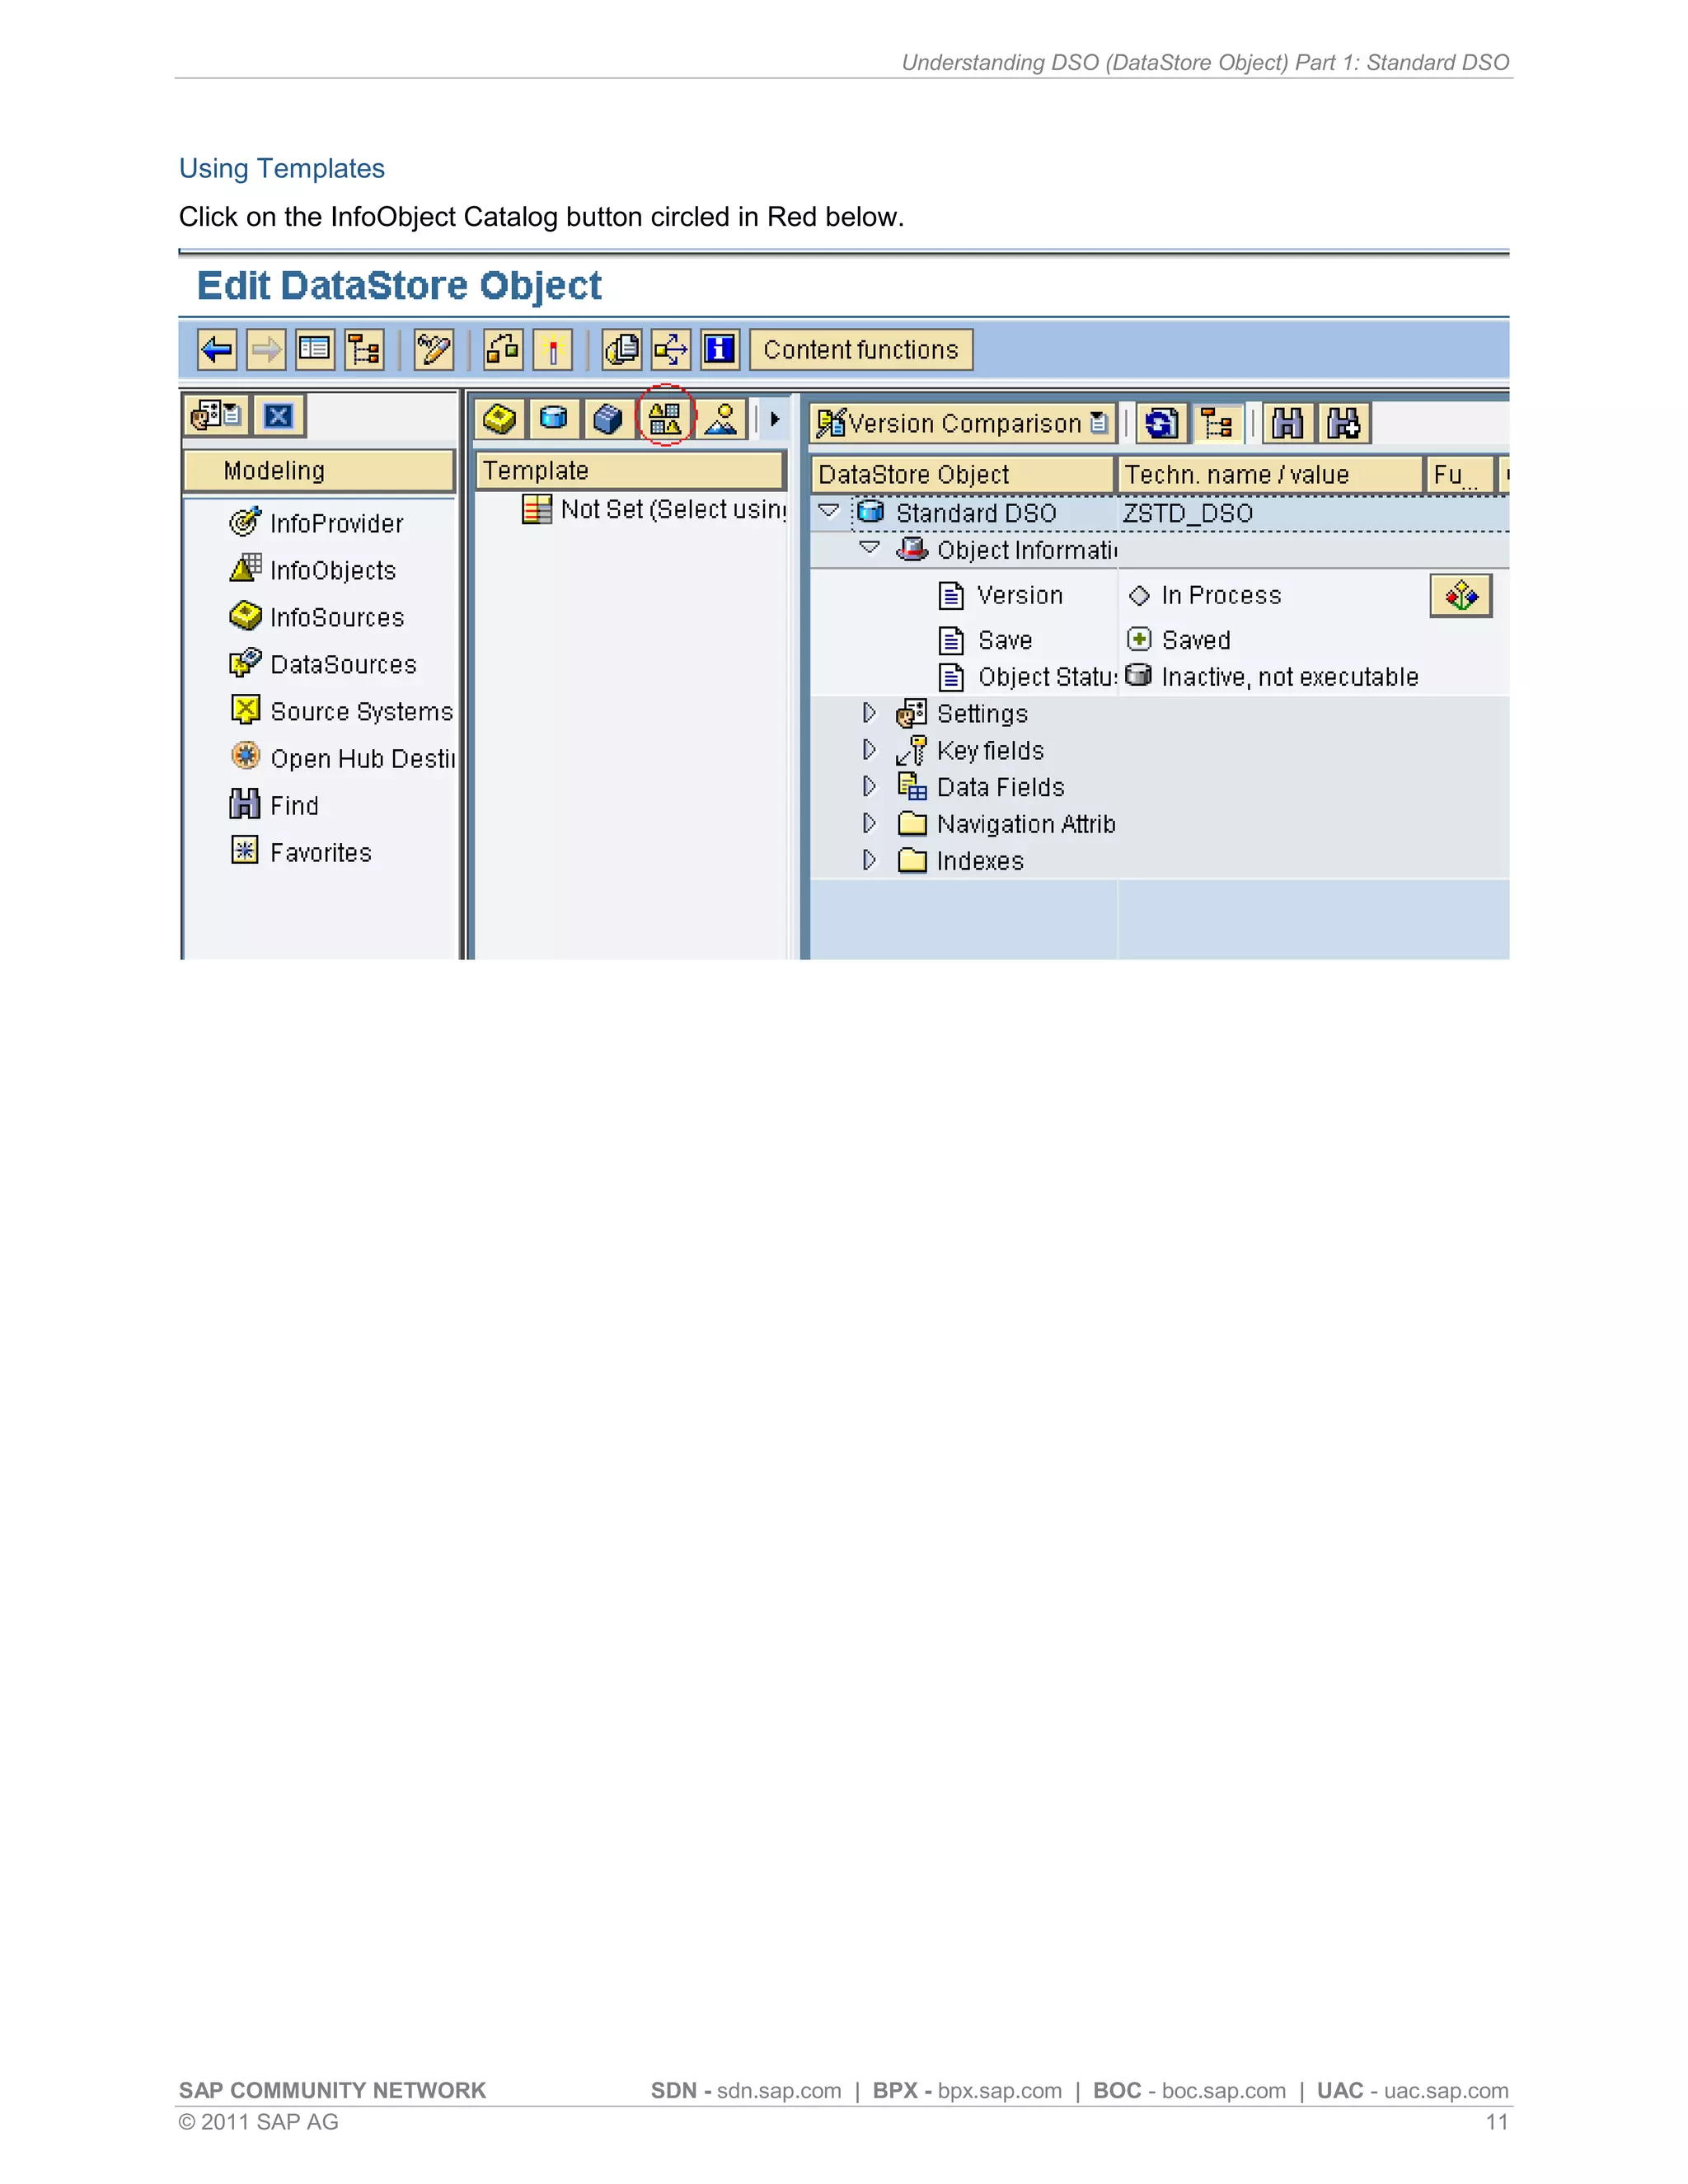Viewport: 1688px width, 2184px height.
Task: Select the Not Set template row
Action: (x=655, y=510)
